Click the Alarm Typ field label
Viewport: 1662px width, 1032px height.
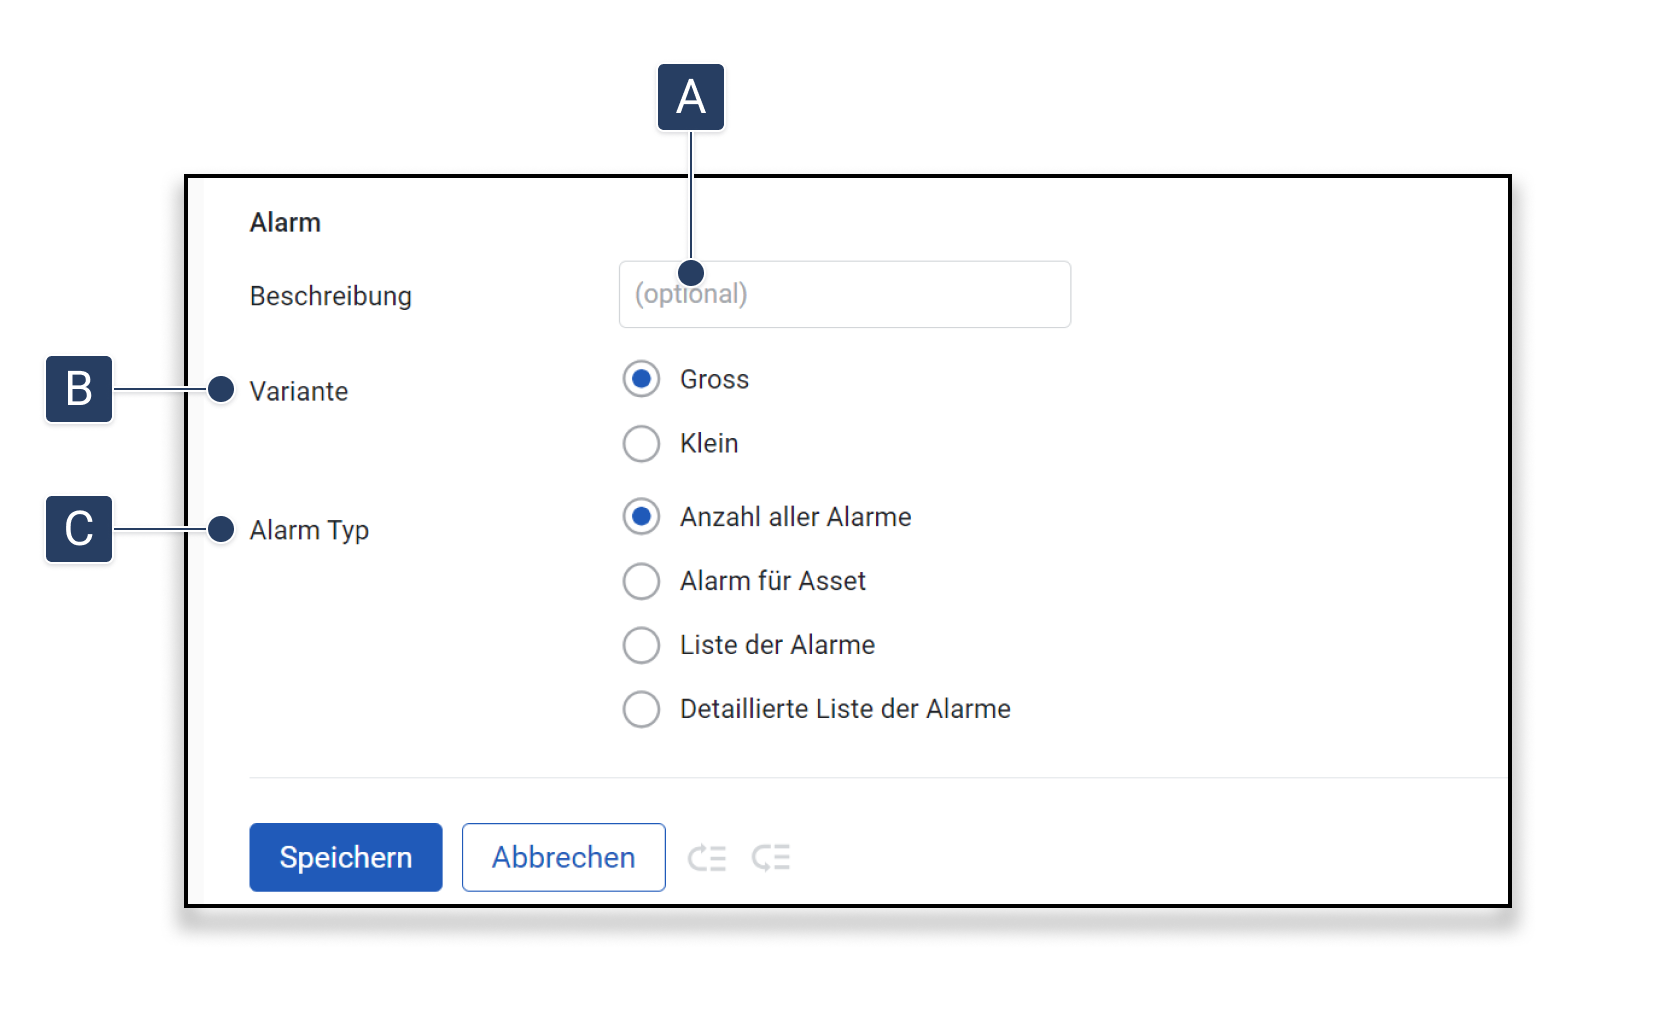(x=309, y=530)
